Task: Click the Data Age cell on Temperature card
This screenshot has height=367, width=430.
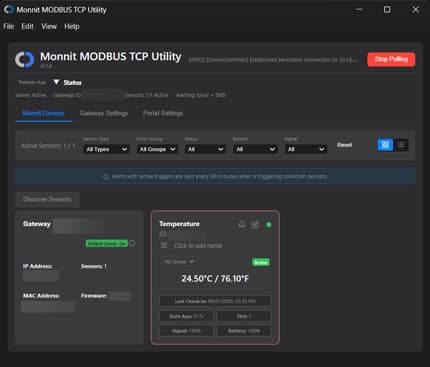Action: point(186,316)
